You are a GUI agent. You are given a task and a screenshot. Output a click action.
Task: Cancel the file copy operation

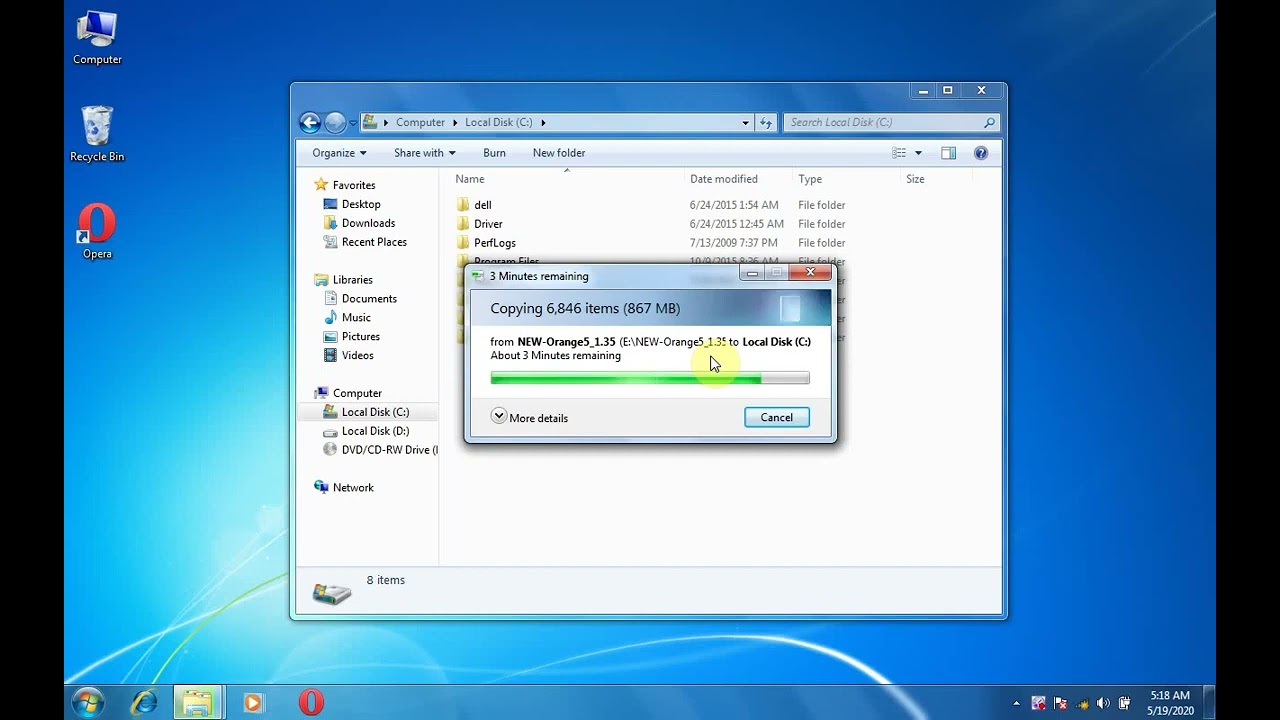[x=776, y=417]
